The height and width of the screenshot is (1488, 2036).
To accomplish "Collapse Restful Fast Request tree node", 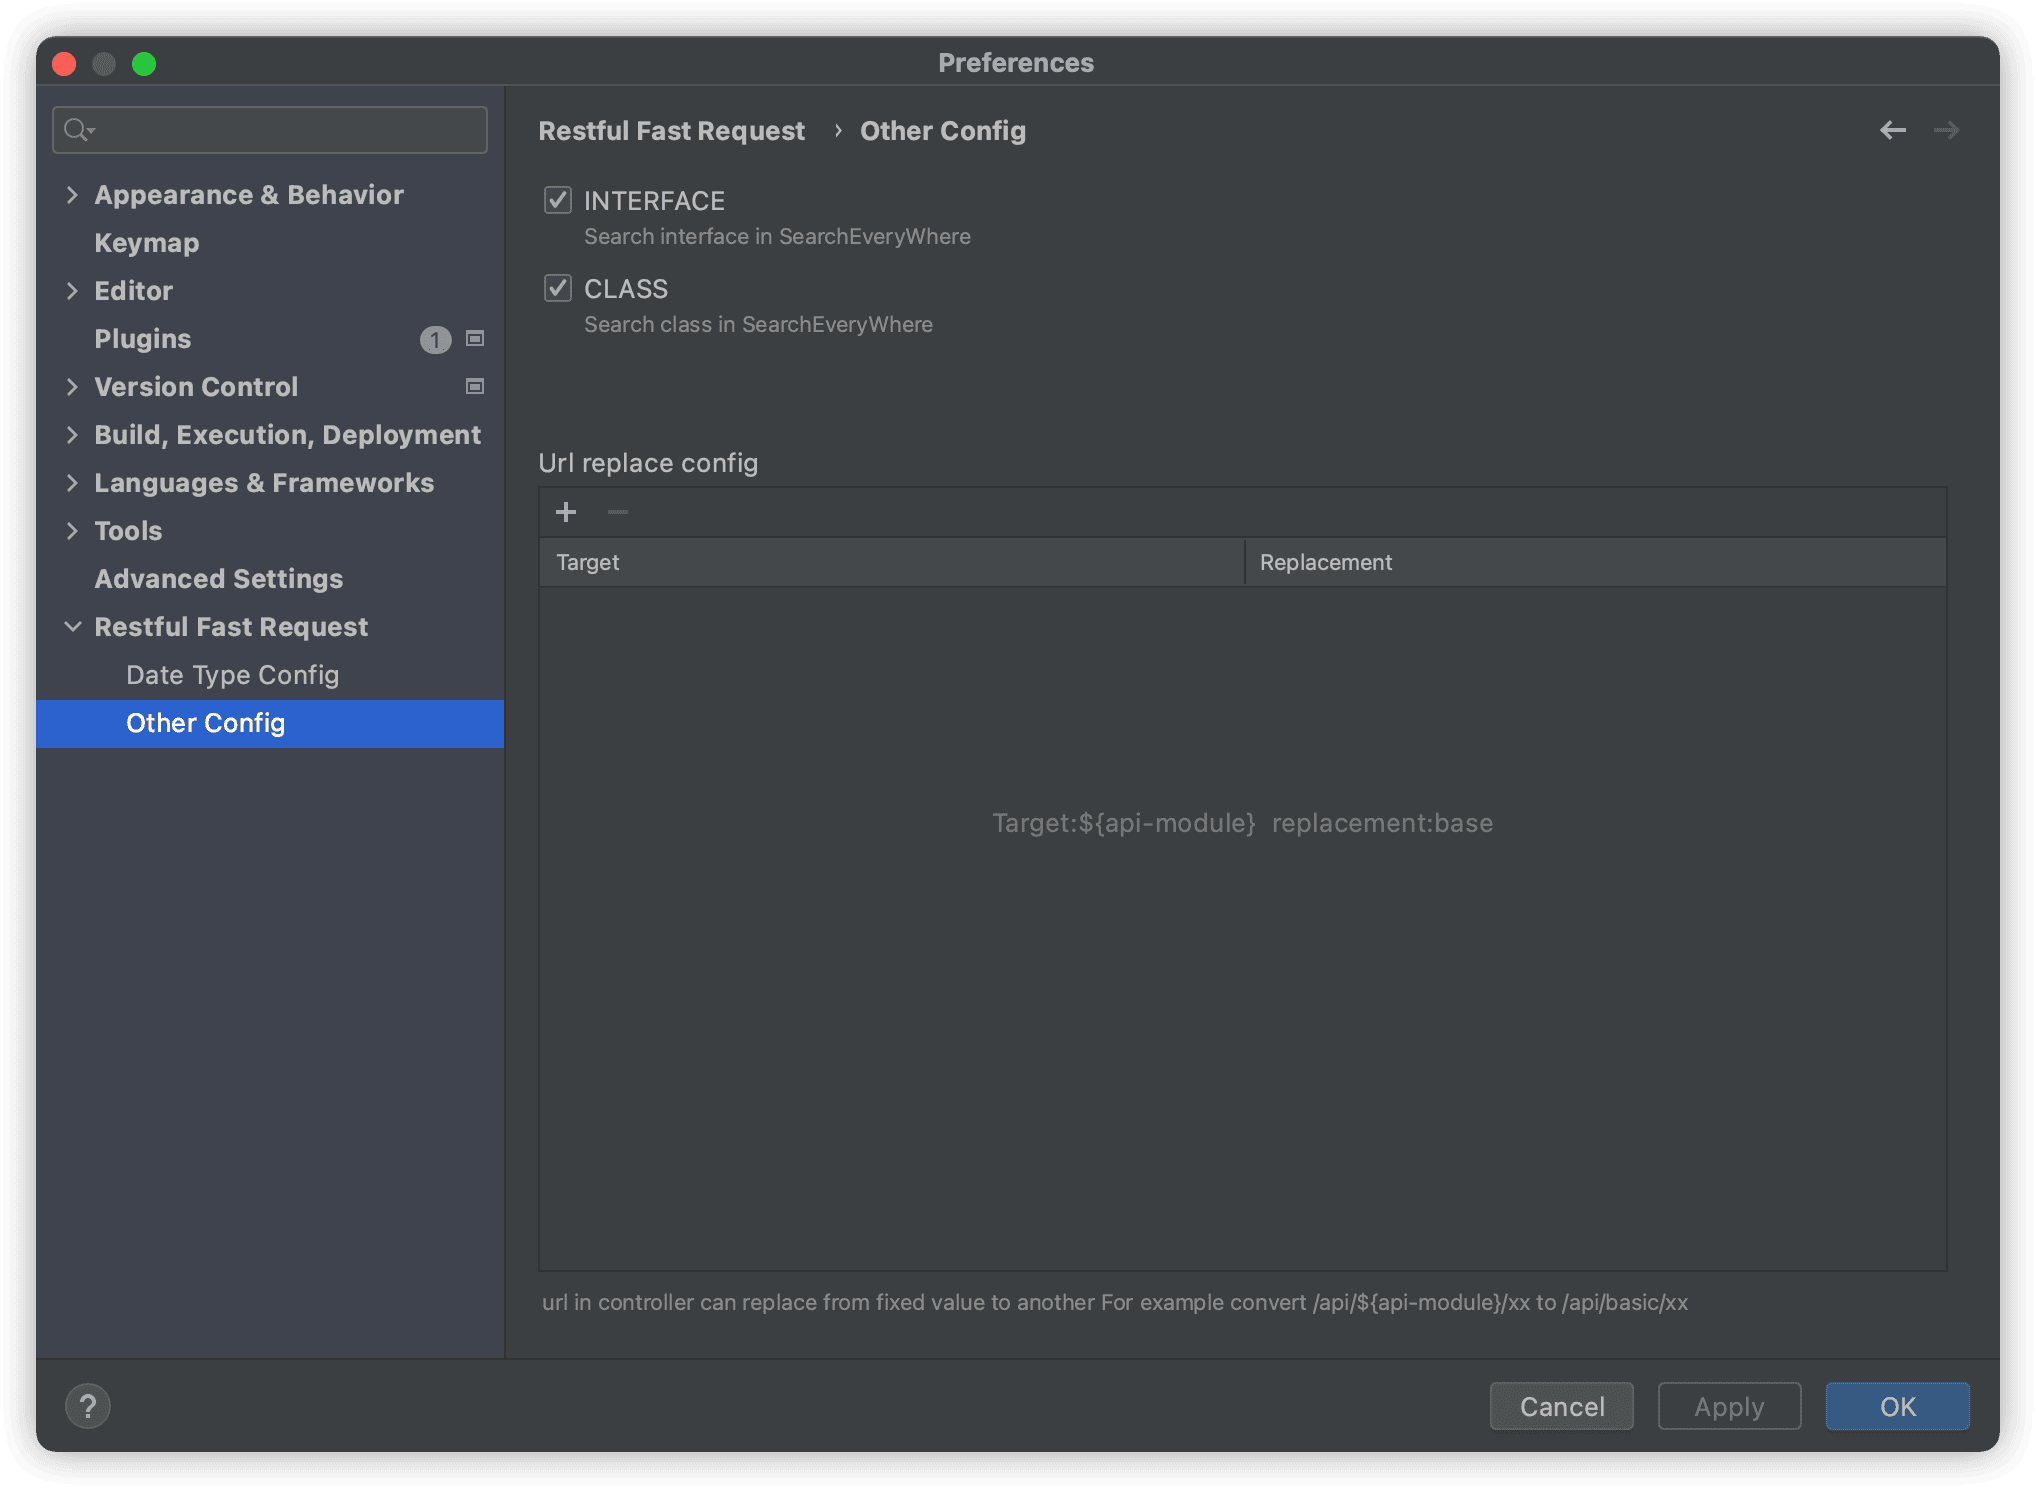I will click(x=72, y=627).
